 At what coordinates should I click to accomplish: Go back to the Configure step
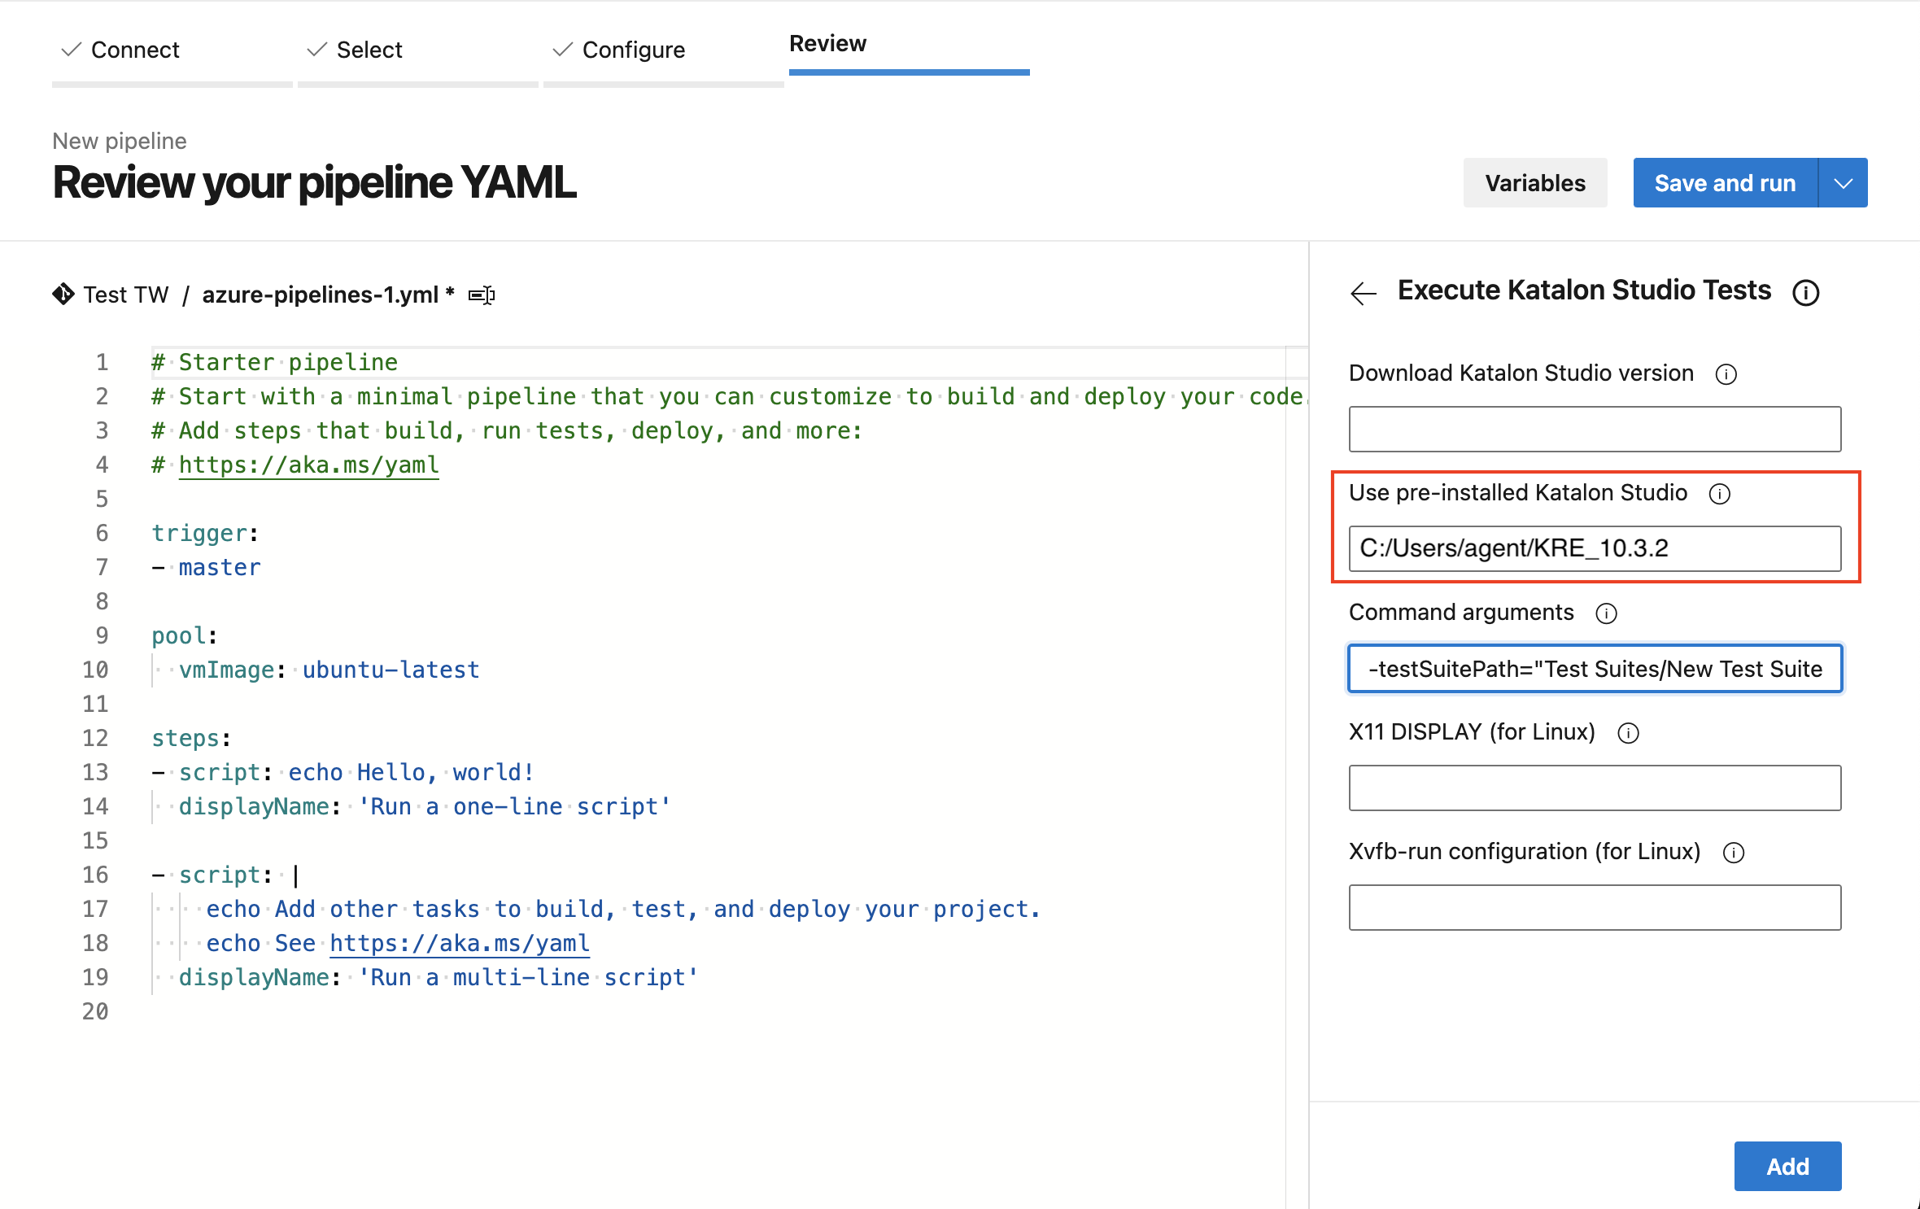(634, 49)
